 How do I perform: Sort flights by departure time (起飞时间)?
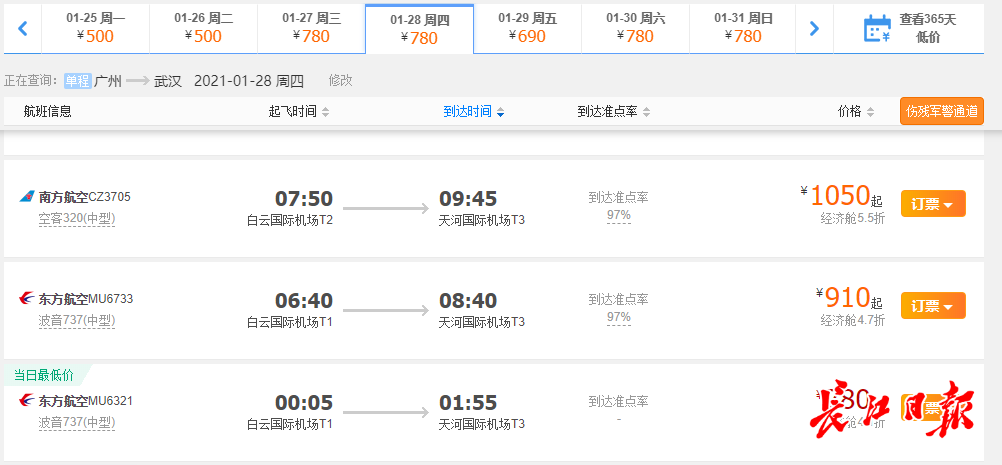299,112
